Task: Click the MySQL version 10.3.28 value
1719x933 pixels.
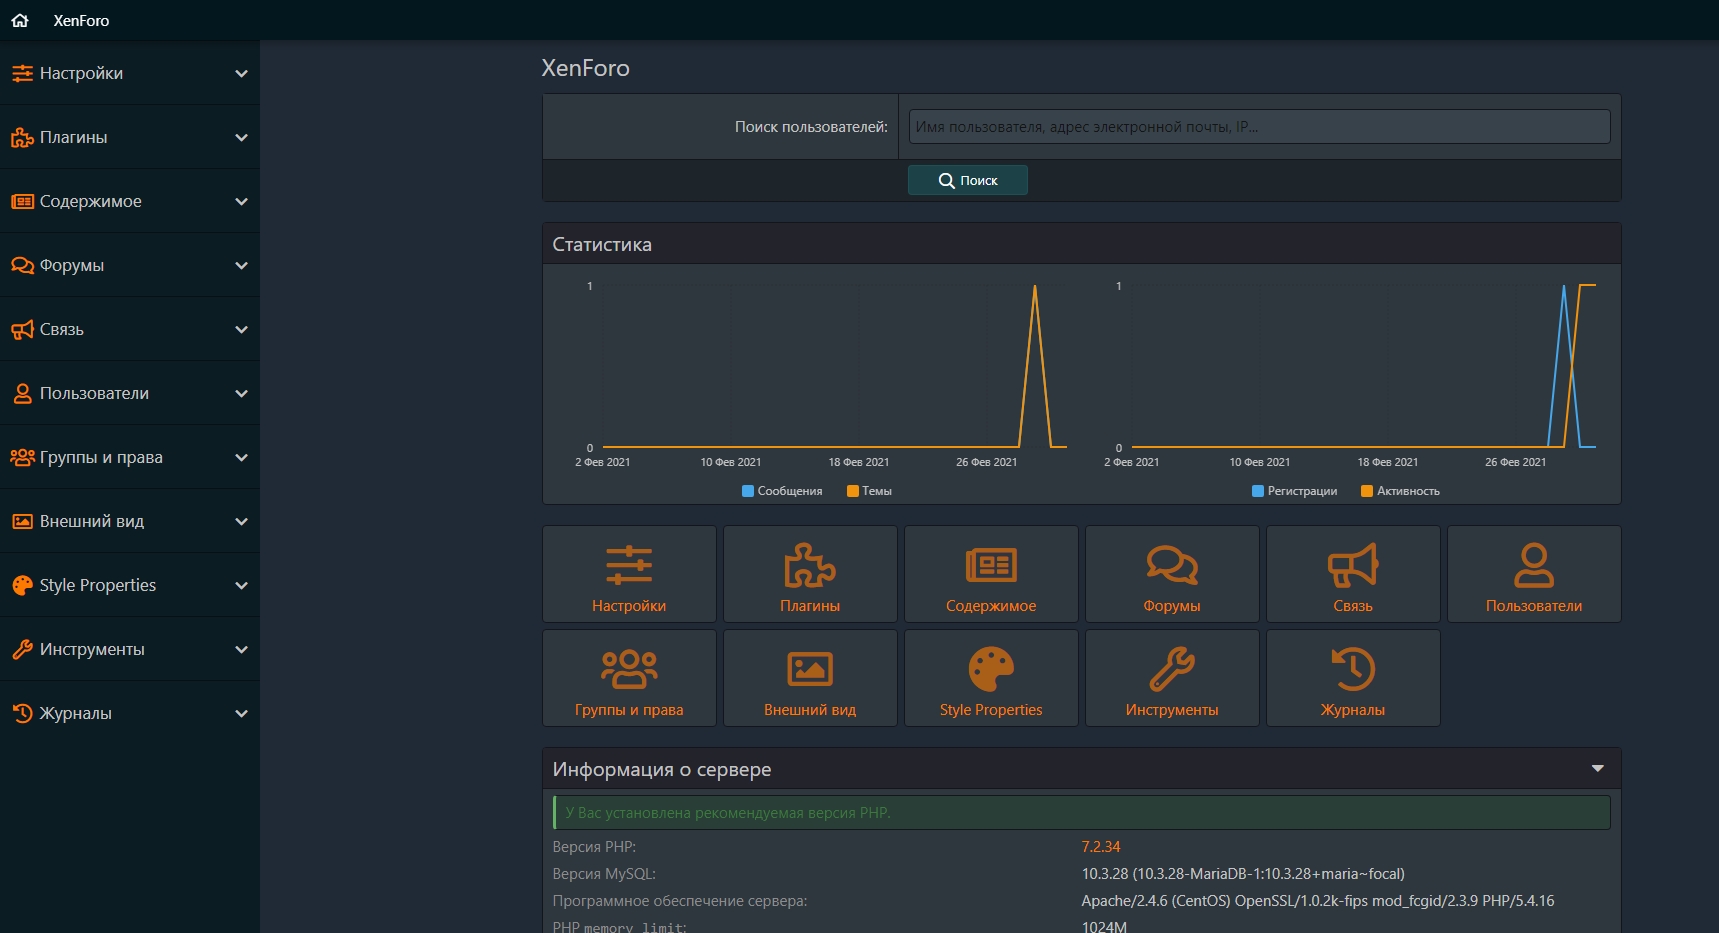Action: click(x=1243, y=874)
